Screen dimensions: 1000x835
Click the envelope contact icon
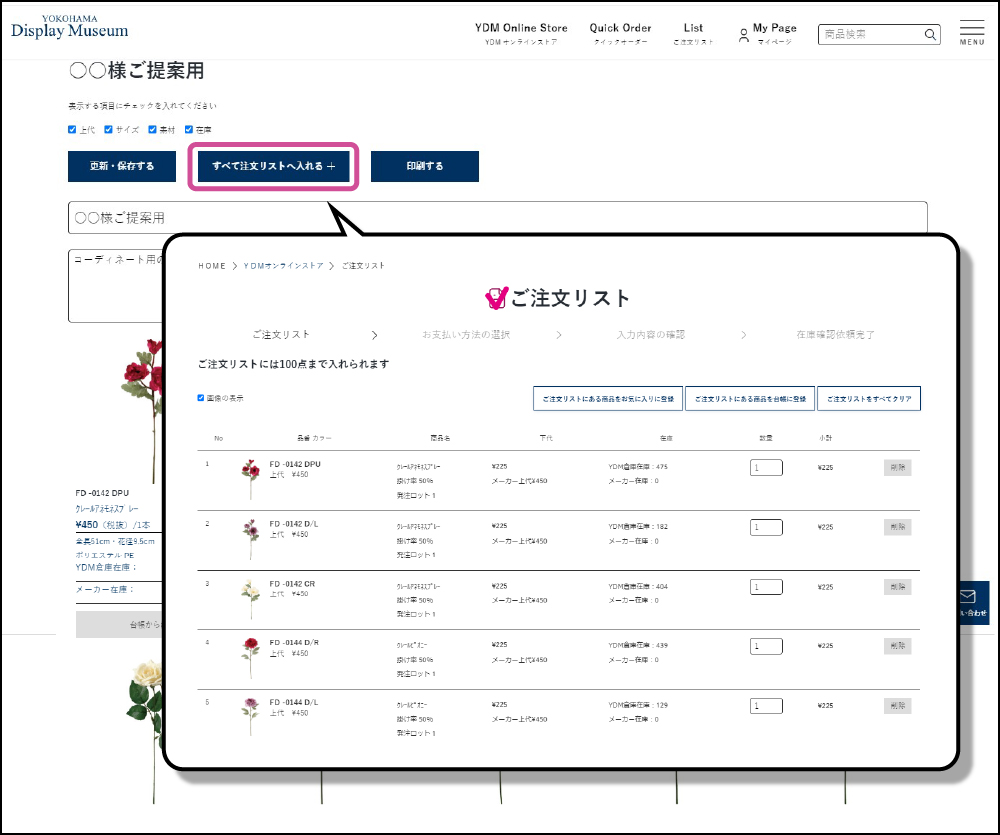(967, 596)
